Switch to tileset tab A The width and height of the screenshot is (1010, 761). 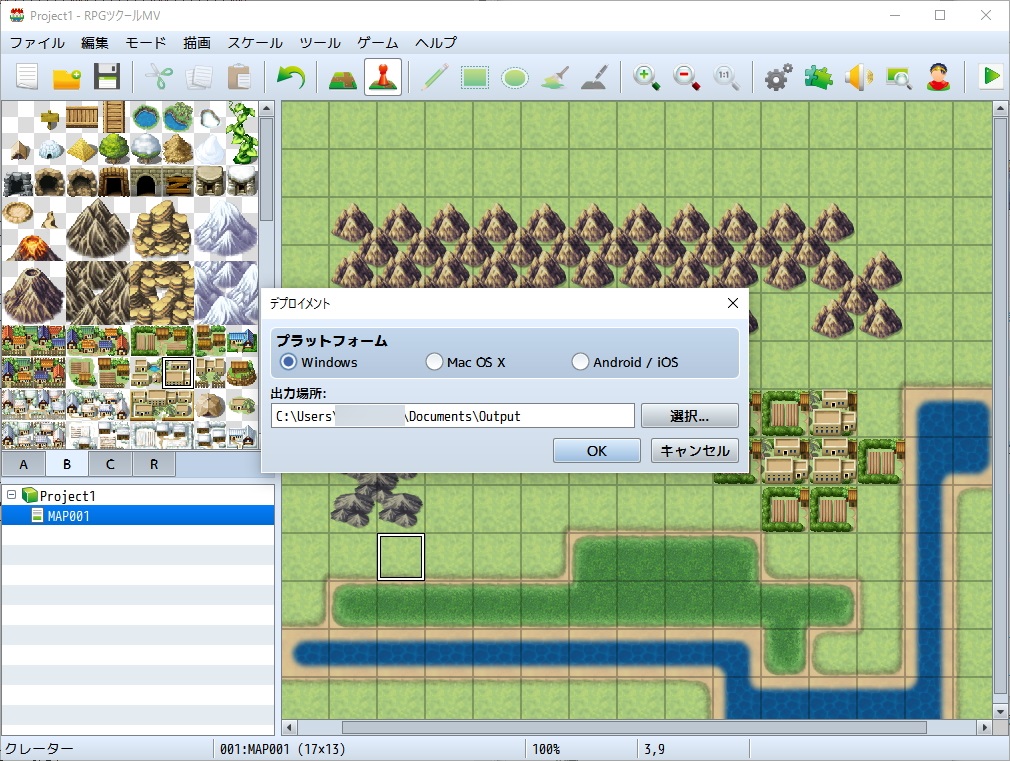tap(24, 464)
